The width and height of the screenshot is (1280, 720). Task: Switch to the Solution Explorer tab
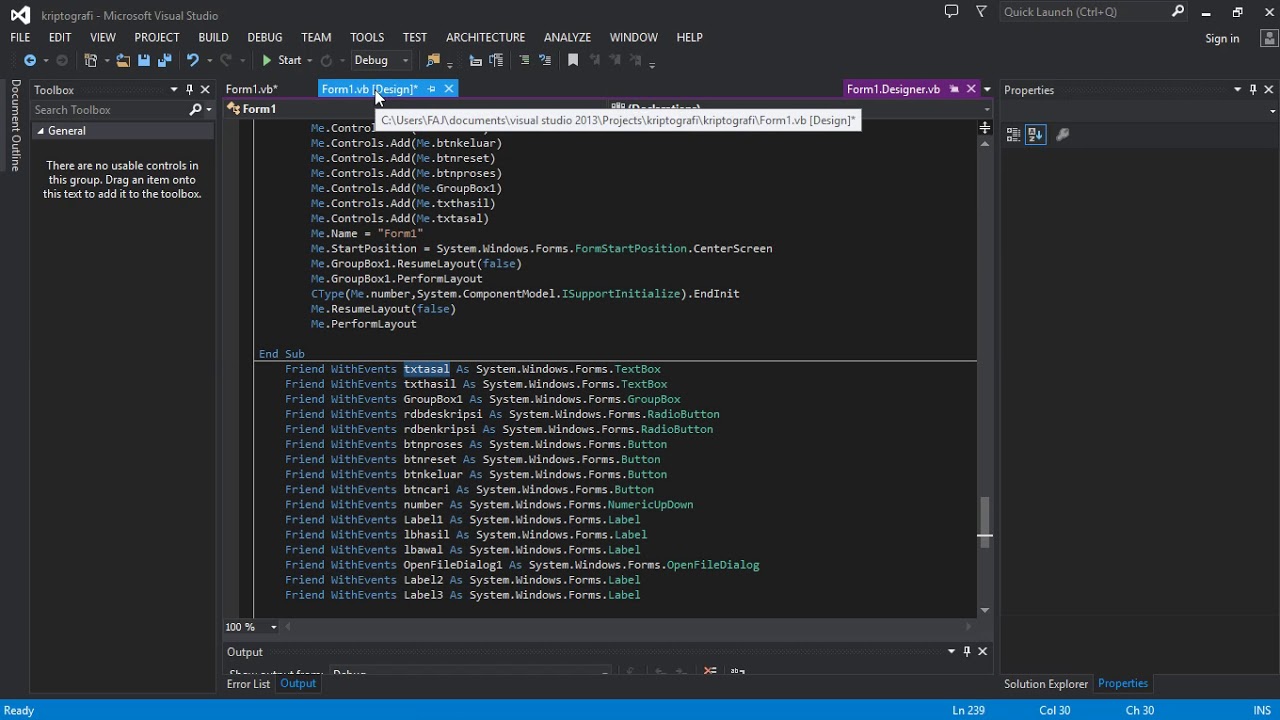click(1046, 684)
